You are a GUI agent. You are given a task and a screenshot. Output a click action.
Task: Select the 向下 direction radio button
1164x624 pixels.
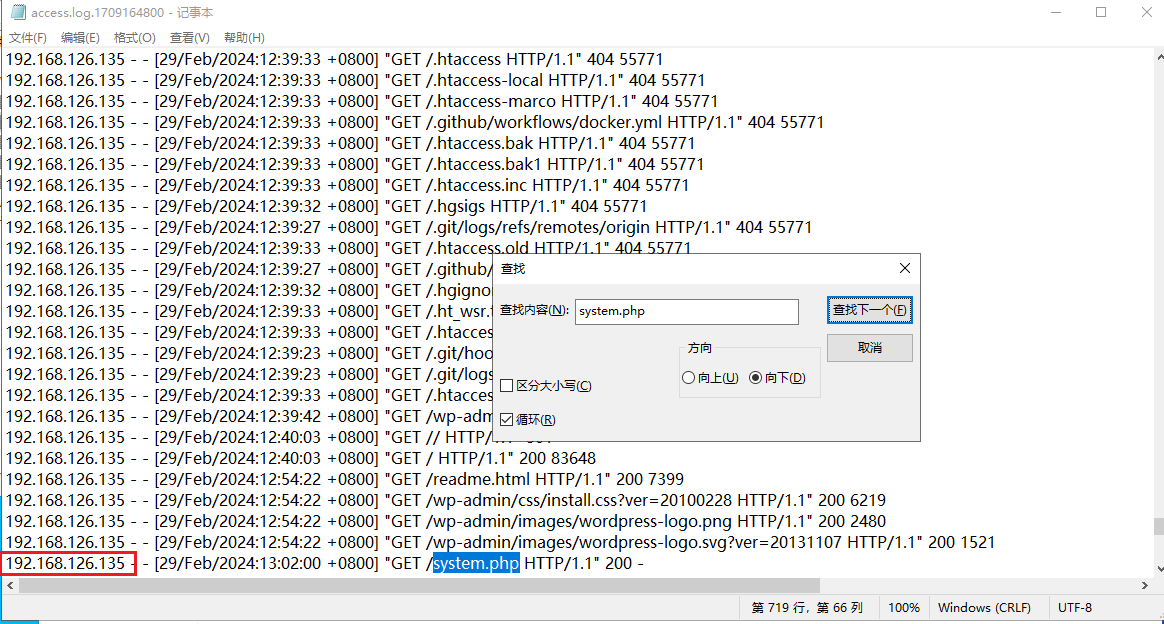click(755, 378)
